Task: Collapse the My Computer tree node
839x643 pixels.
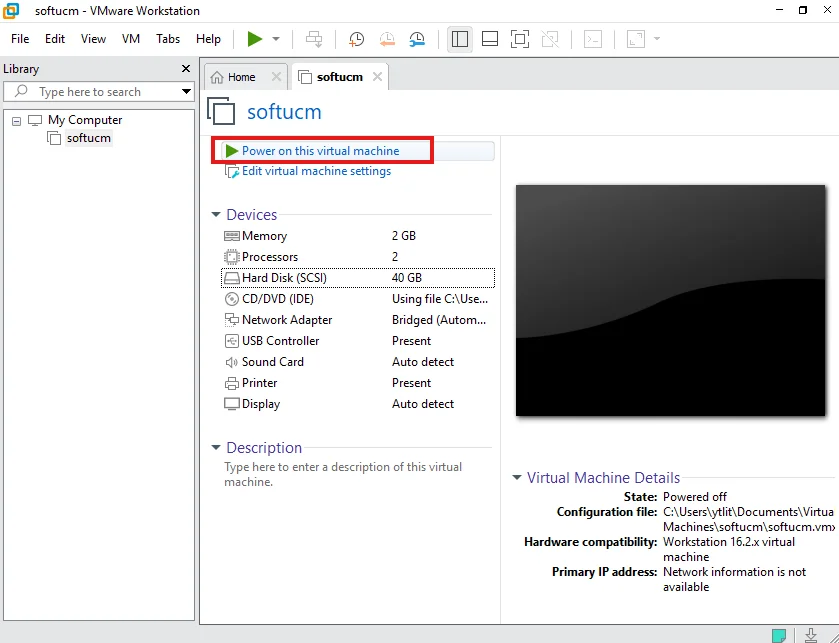Action: 17,121
